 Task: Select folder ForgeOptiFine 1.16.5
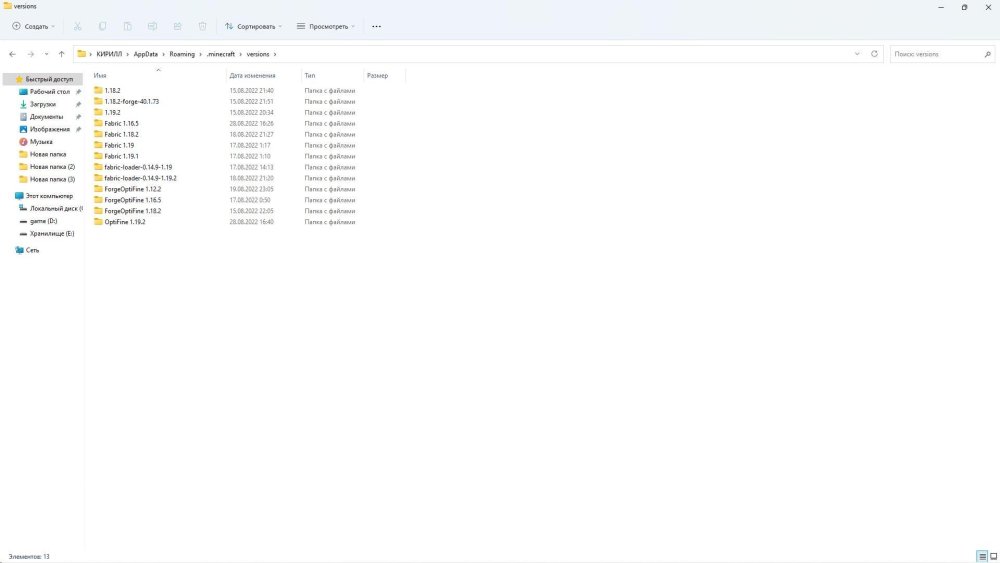point(133,200)
